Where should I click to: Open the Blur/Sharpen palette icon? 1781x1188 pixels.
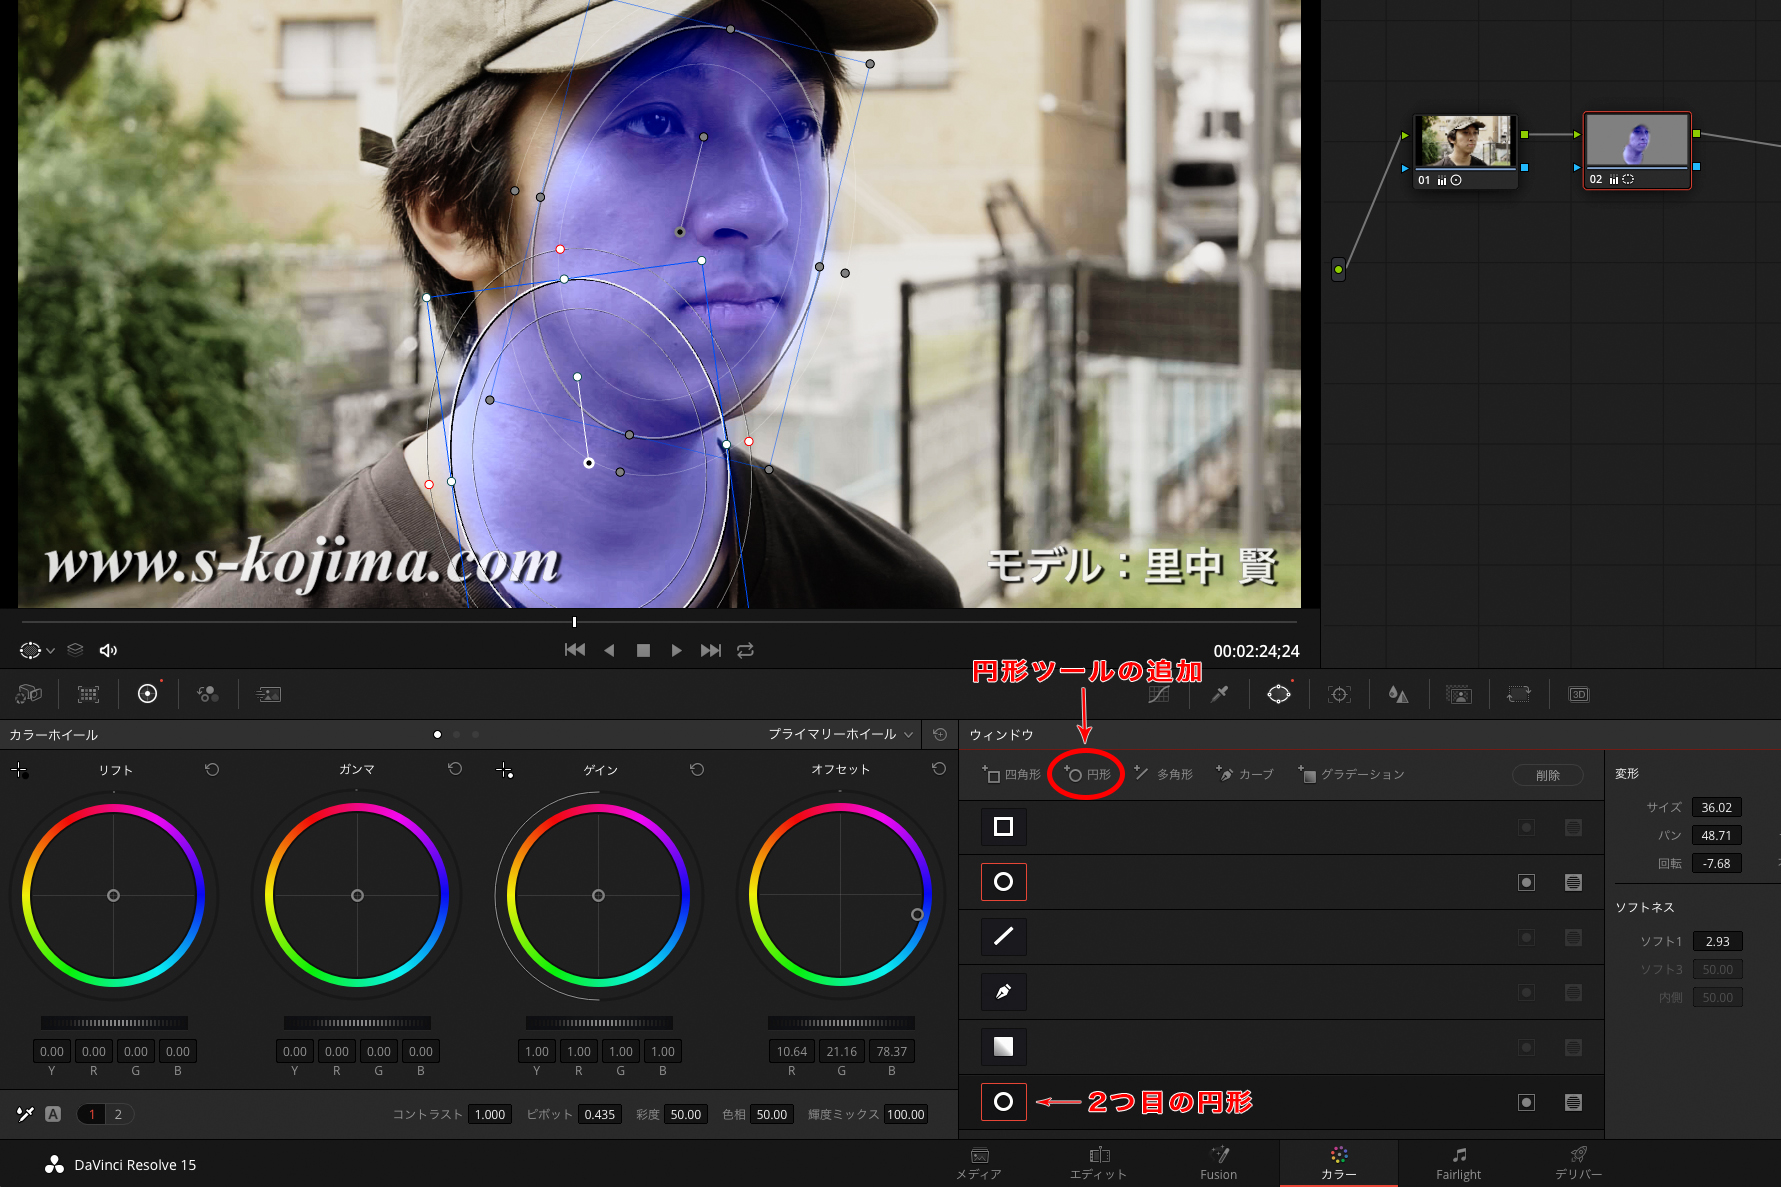(x=1398, y=694)
